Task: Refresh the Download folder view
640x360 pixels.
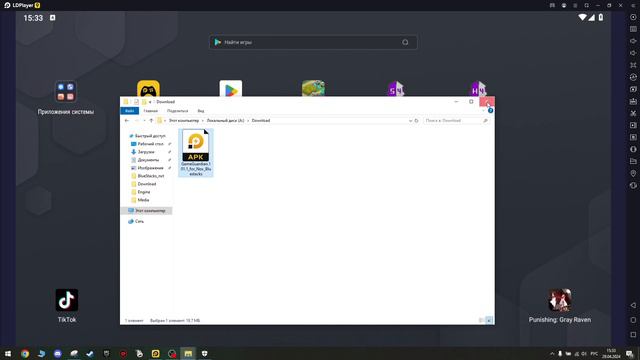Action: coord(416,121)
